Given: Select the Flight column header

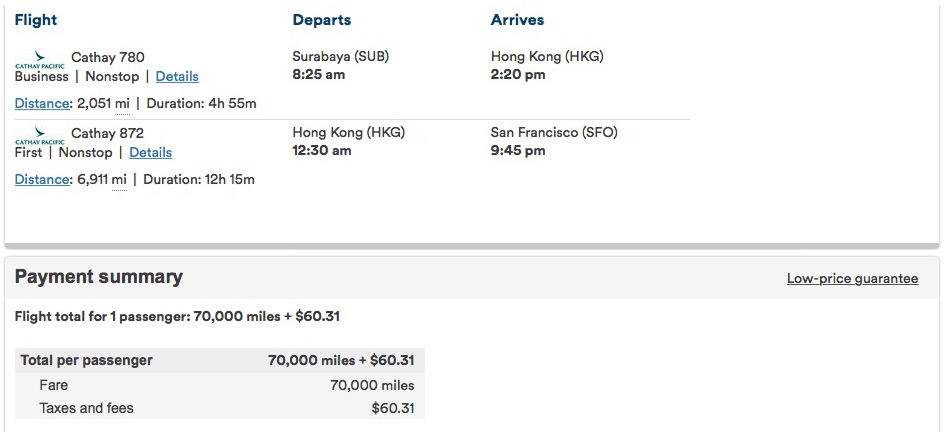Looking at the screenshot, I should [36, 20].
